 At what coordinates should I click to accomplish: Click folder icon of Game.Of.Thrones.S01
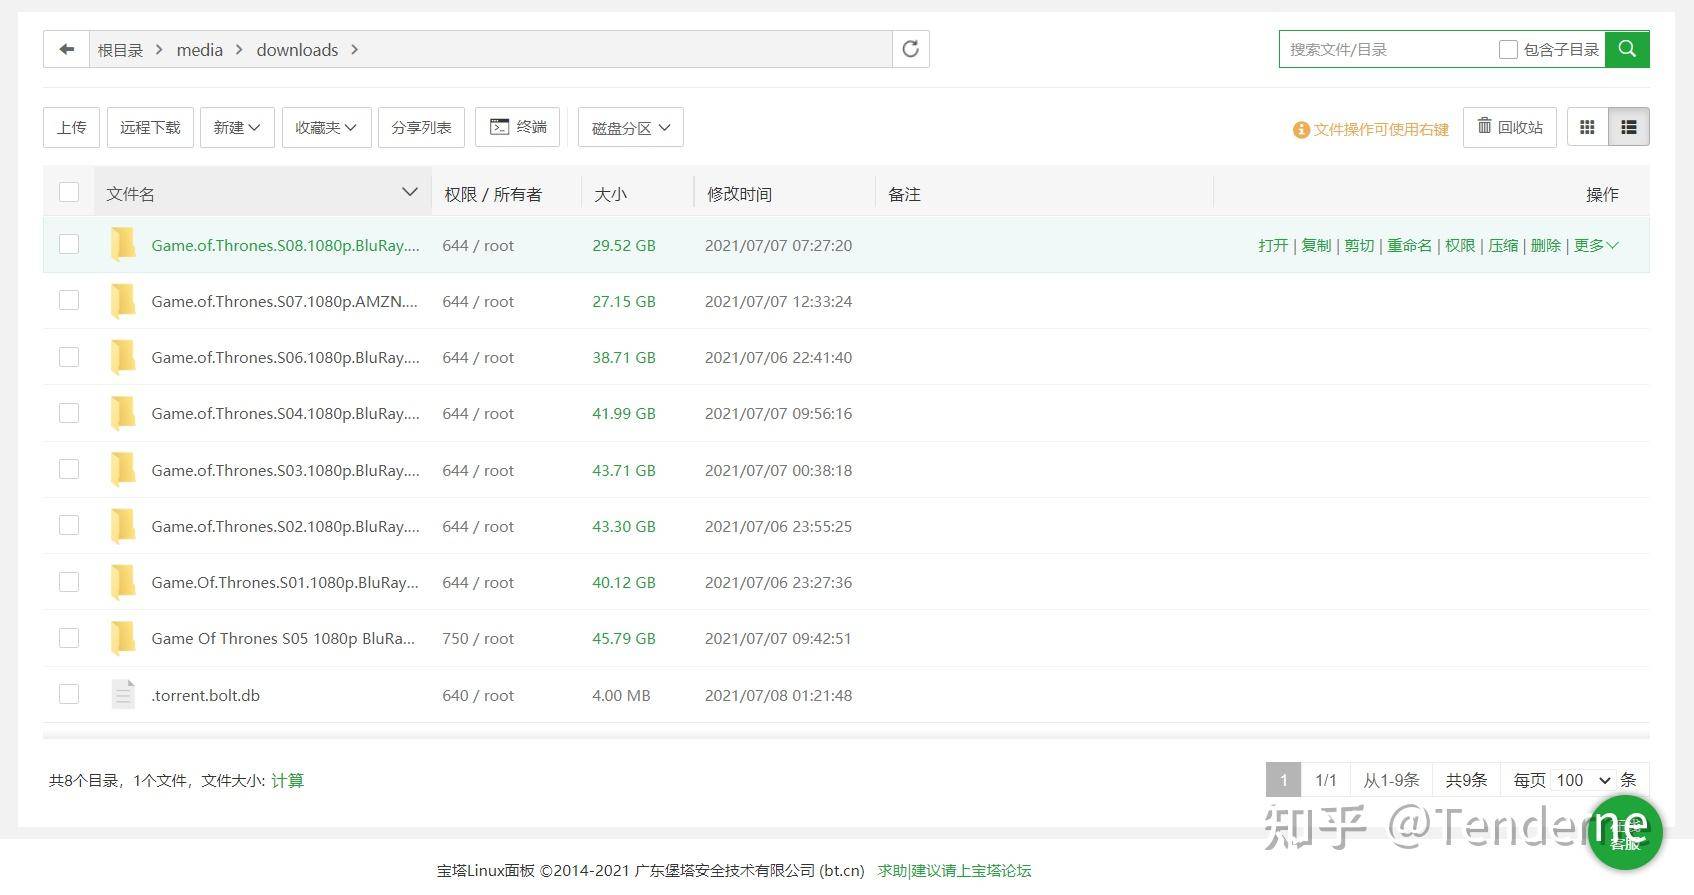[123, 581]
